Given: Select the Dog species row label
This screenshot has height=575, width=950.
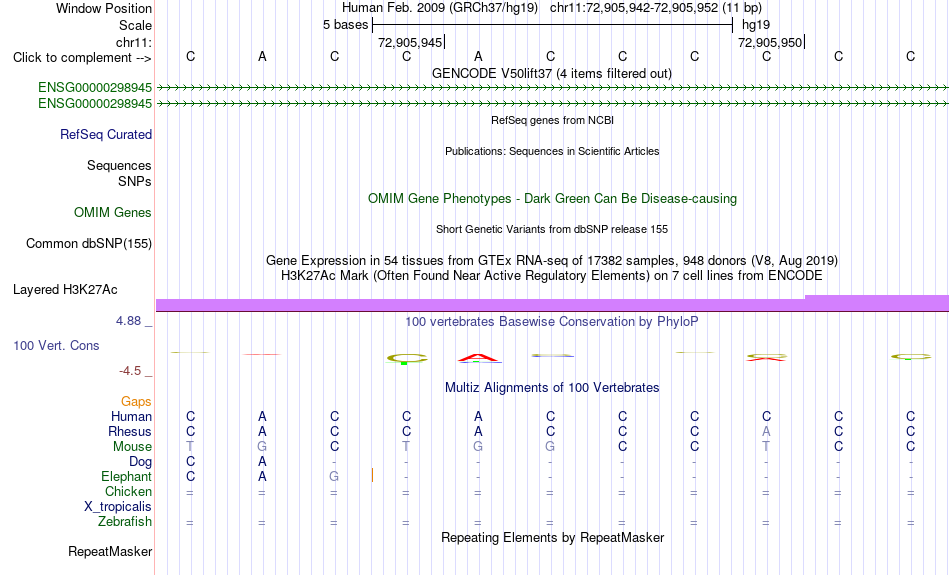Looking at the screenshot, I should [x=141, y=462].
